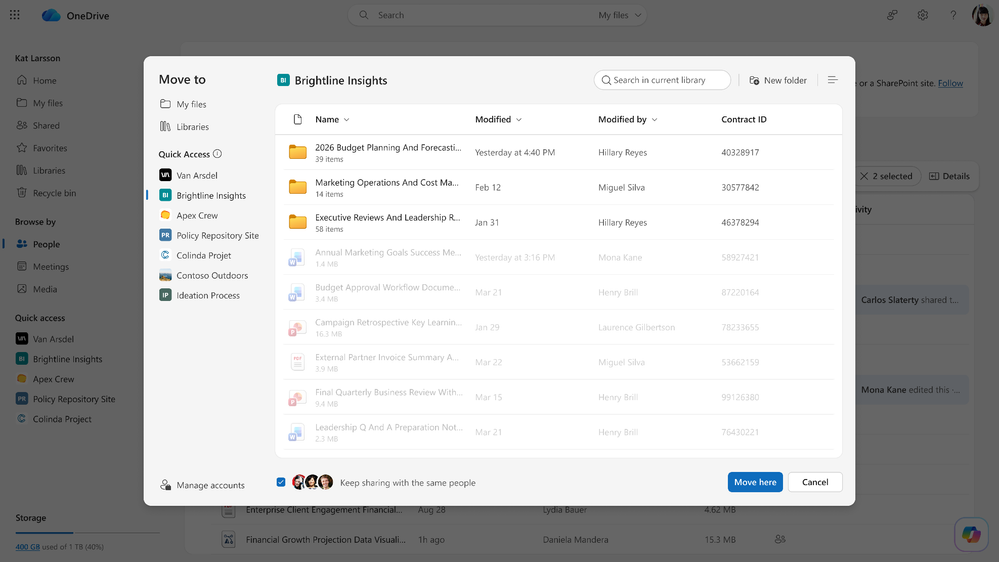The image size is (999, 562).
Task: Open the help question mark icon
Action: (953, 15)
